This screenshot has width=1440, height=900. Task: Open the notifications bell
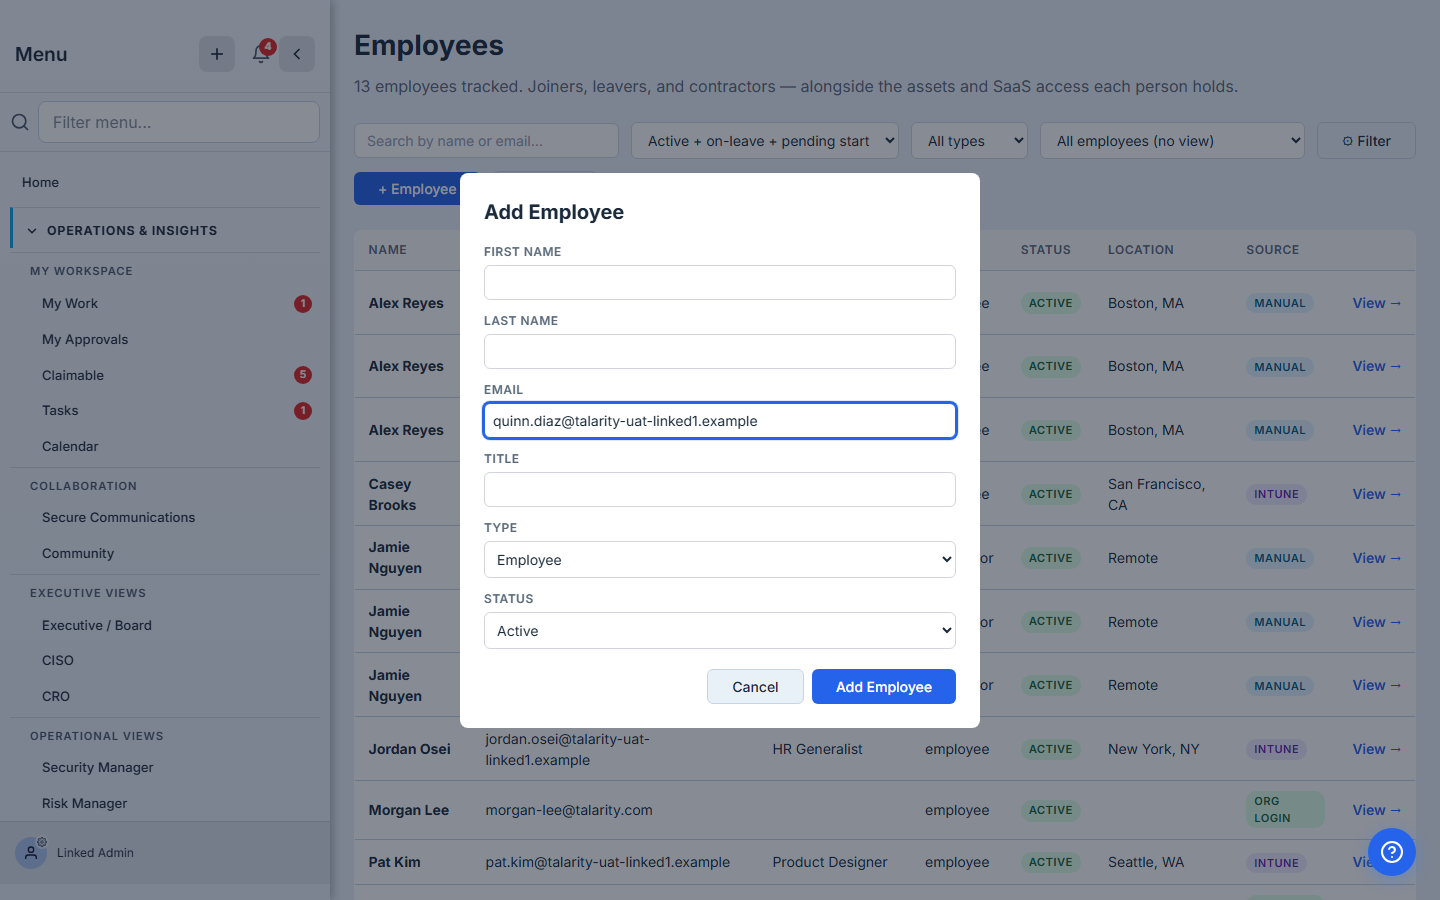click(x=261, y=54)
